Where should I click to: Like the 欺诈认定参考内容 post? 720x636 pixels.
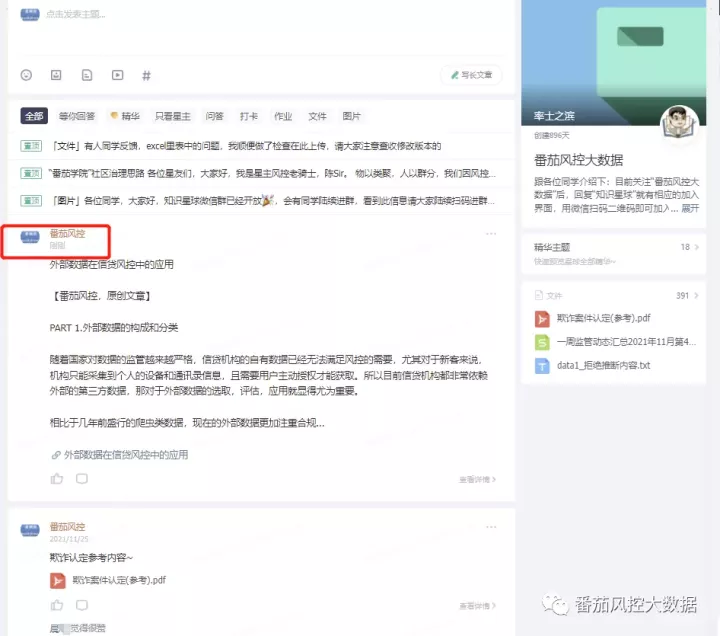click(x=57, y=605)
